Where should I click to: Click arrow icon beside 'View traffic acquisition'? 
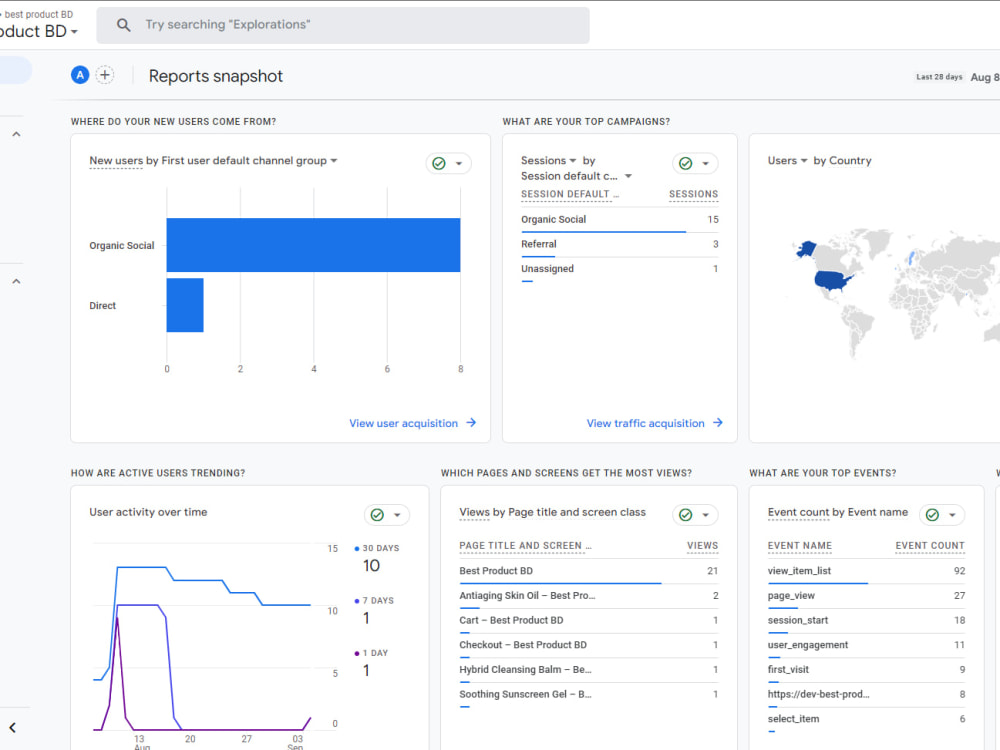point(717,423)
